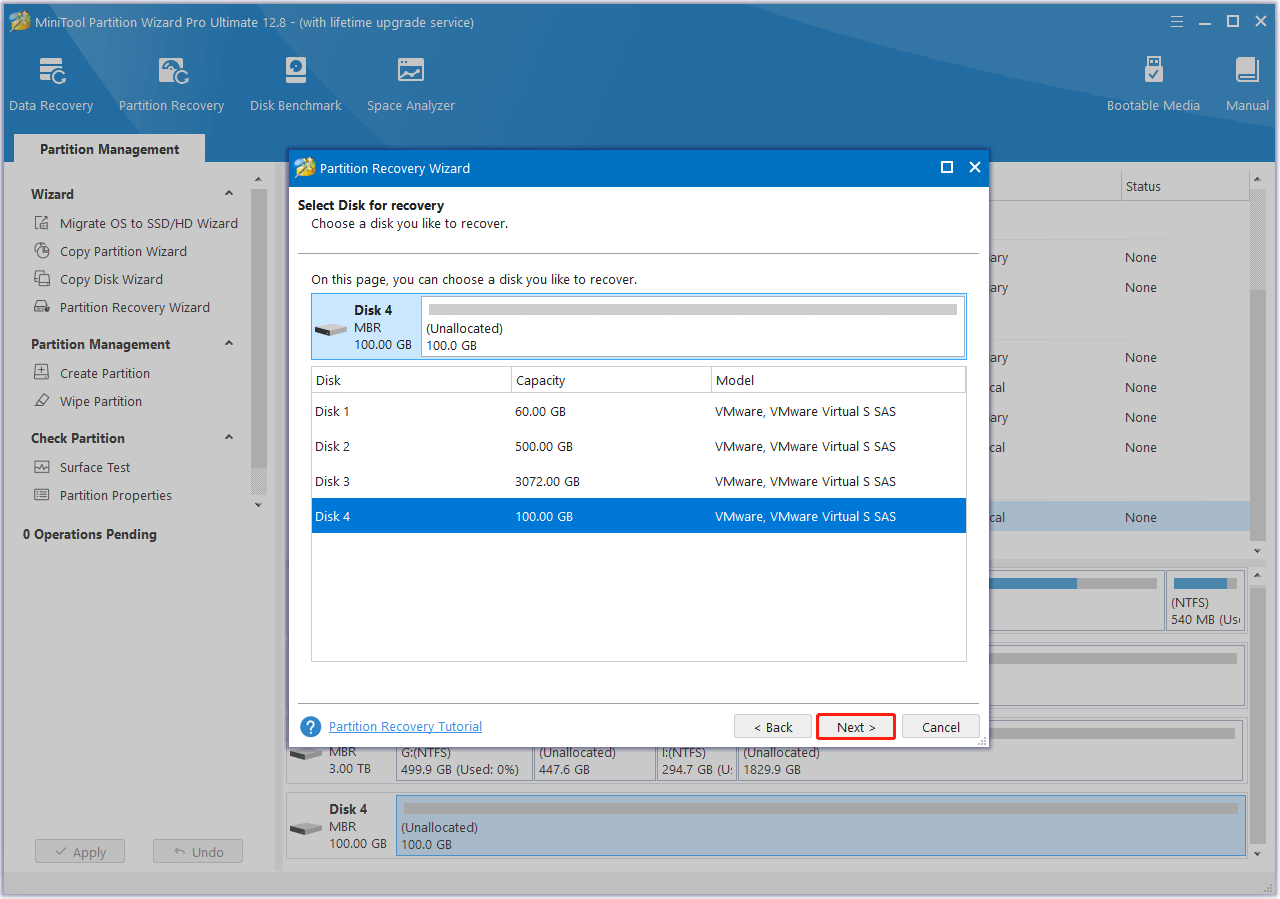Click the Undo button
Screen dimensions: 1280x899
tap(198, 852)
